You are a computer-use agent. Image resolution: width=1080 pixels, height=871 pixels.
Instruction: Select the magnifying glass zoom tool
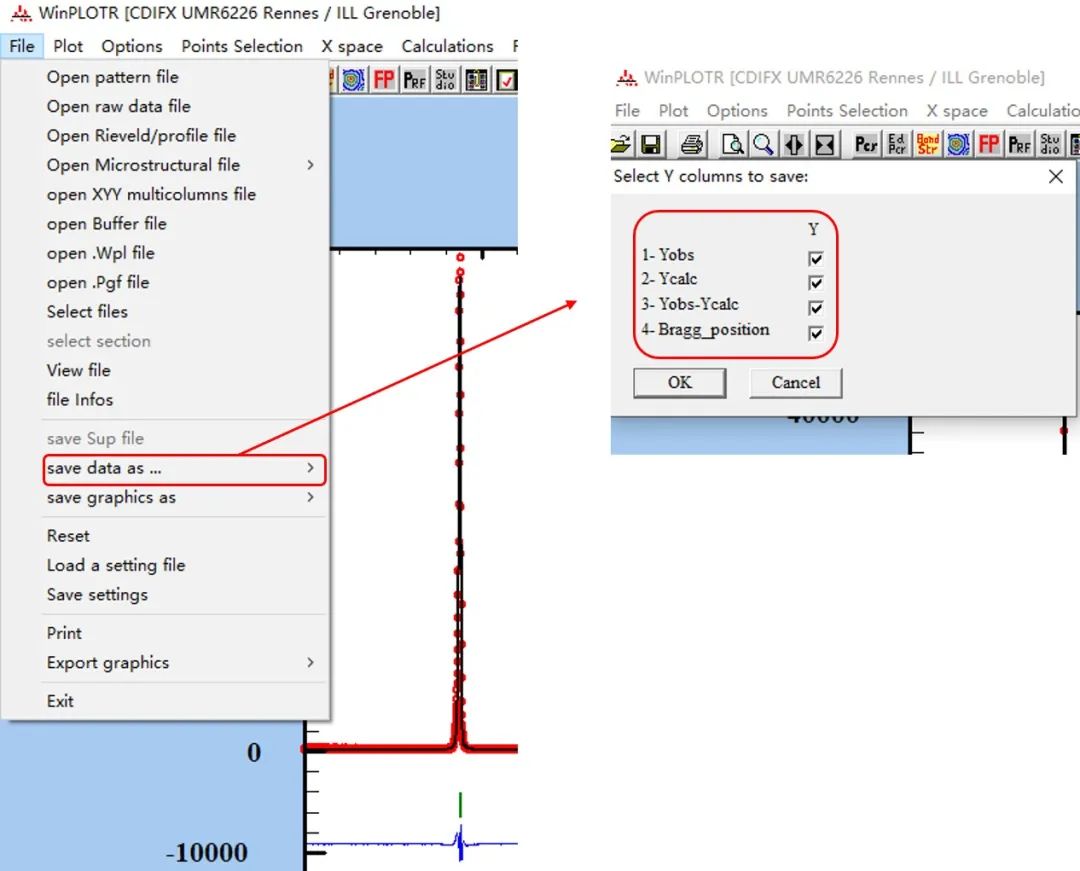763,145
